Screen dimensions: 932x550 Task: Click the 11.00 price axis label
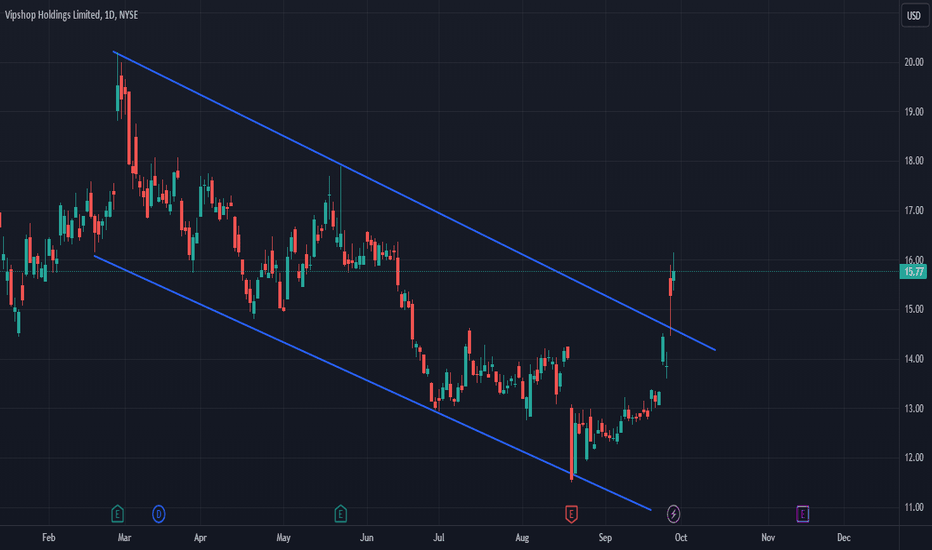point(914,507)
